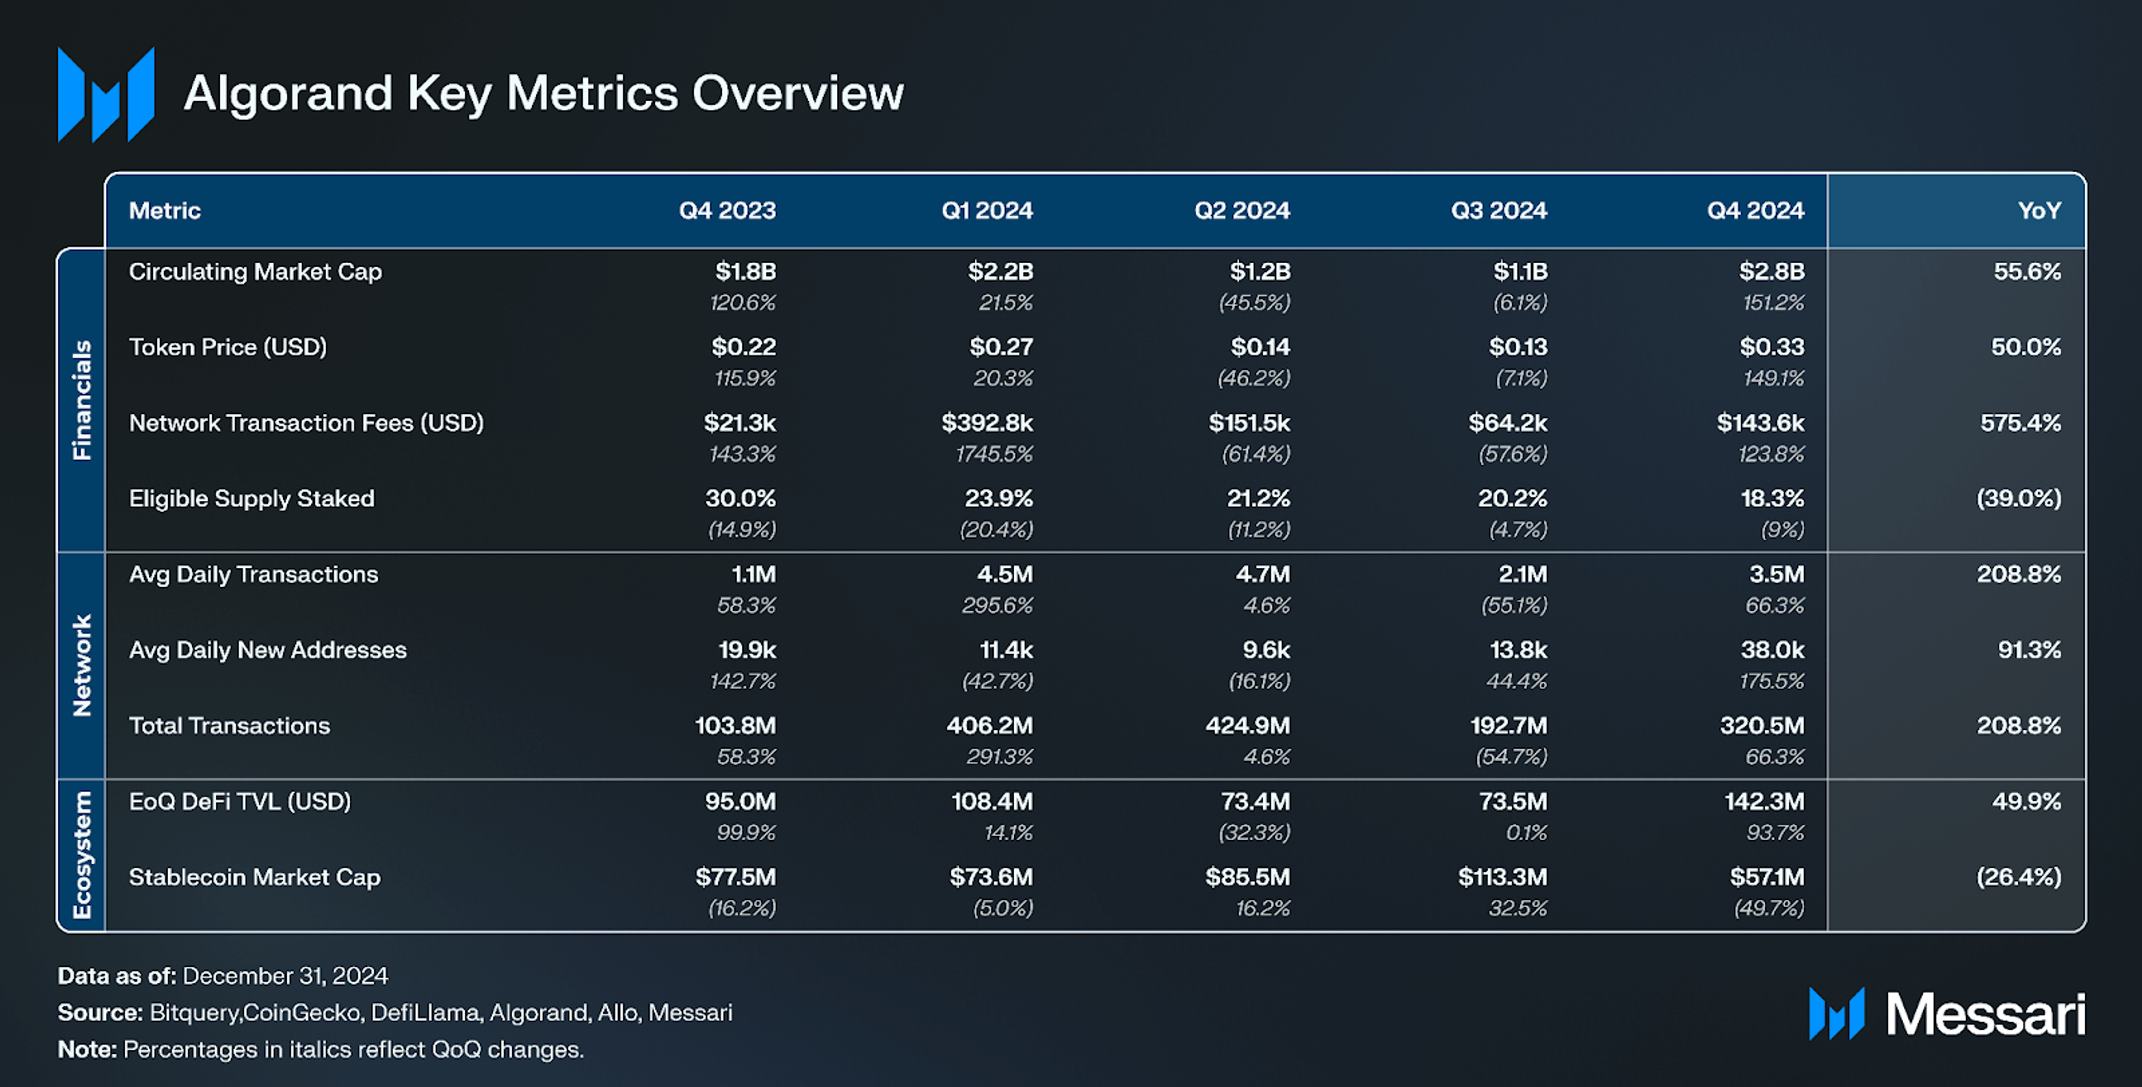The height and width of the screenshot is (1087, 2142).
Task: Click the Q1 2024 column header
Action: pyautogui.click(x=986, y=211)
